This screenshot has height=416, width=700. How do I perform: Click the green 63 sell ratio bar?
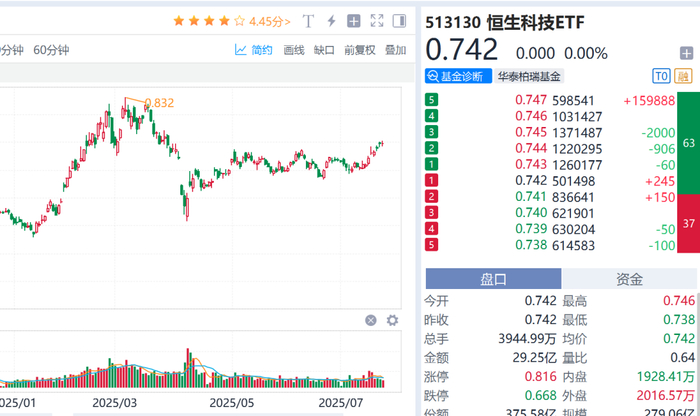click(688, 143)
